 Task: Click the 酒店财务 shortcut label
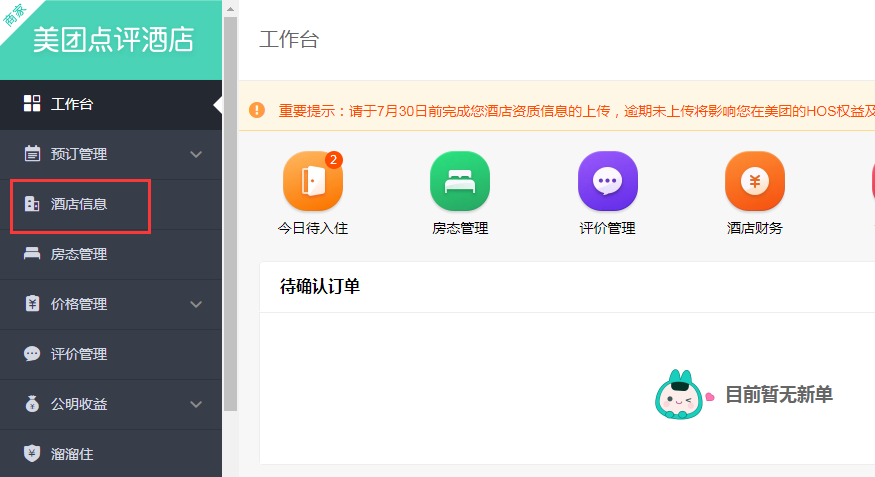click(755, 228)
